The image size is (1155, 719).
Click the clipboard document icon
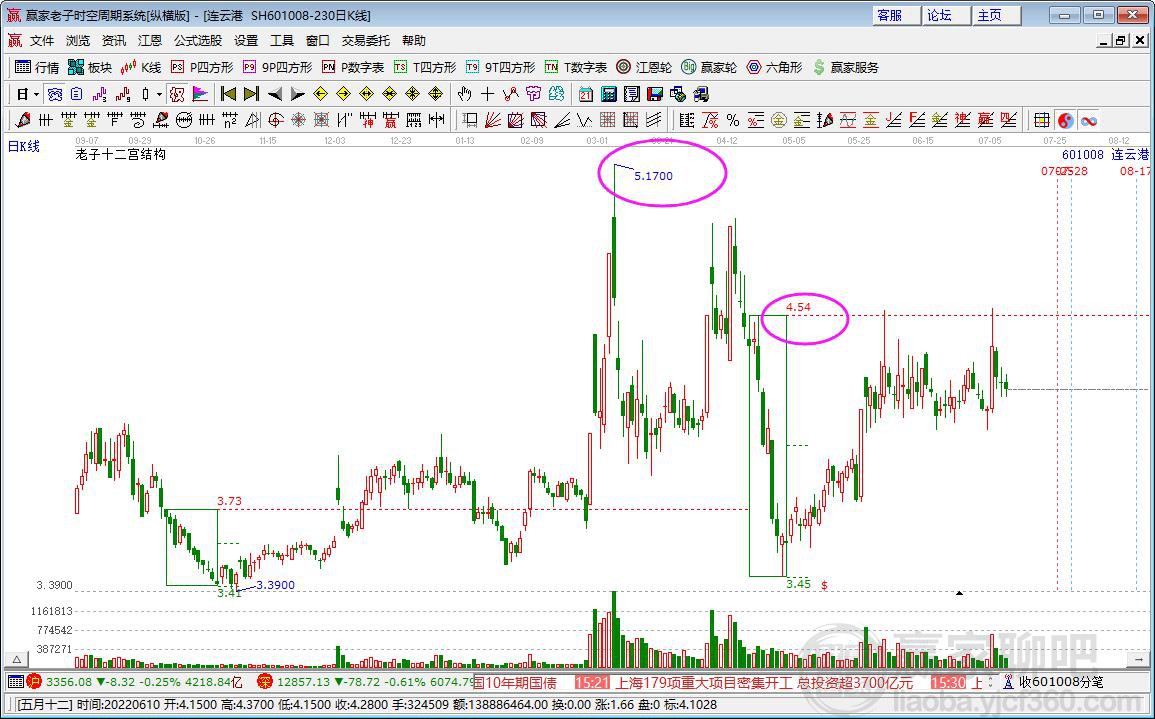pyautogui.click(x=75, y=94)
